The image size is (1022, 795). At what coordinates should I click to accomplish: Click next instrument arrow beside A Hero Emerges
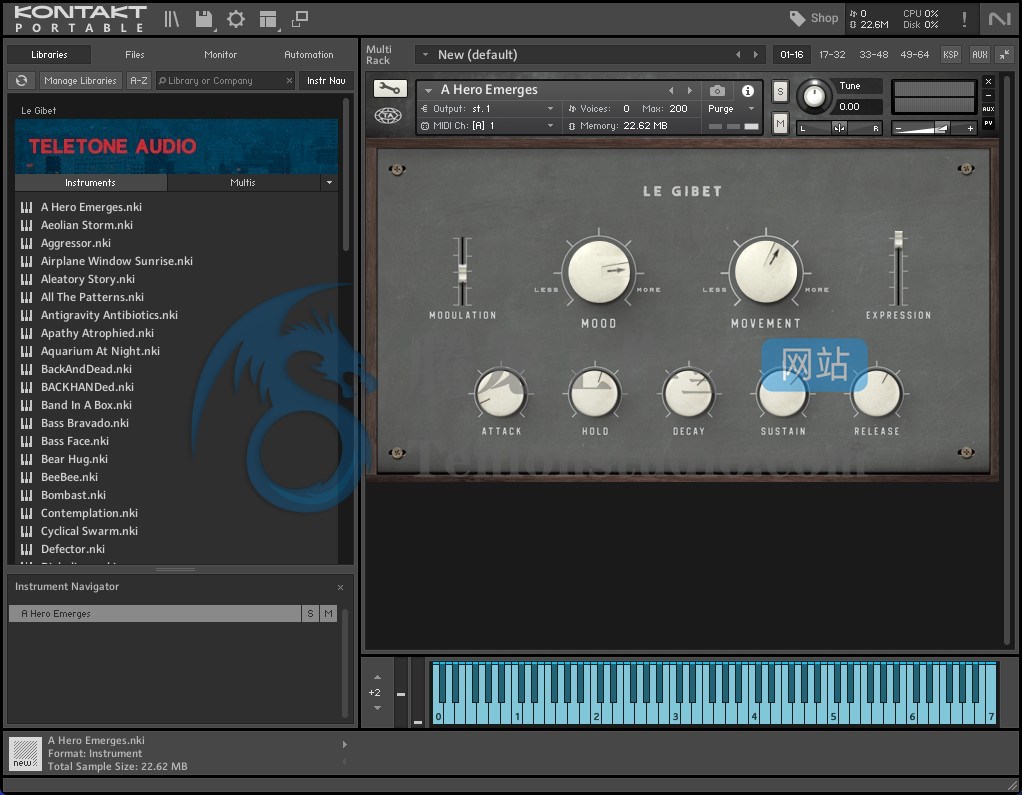(x=690, y=91)
